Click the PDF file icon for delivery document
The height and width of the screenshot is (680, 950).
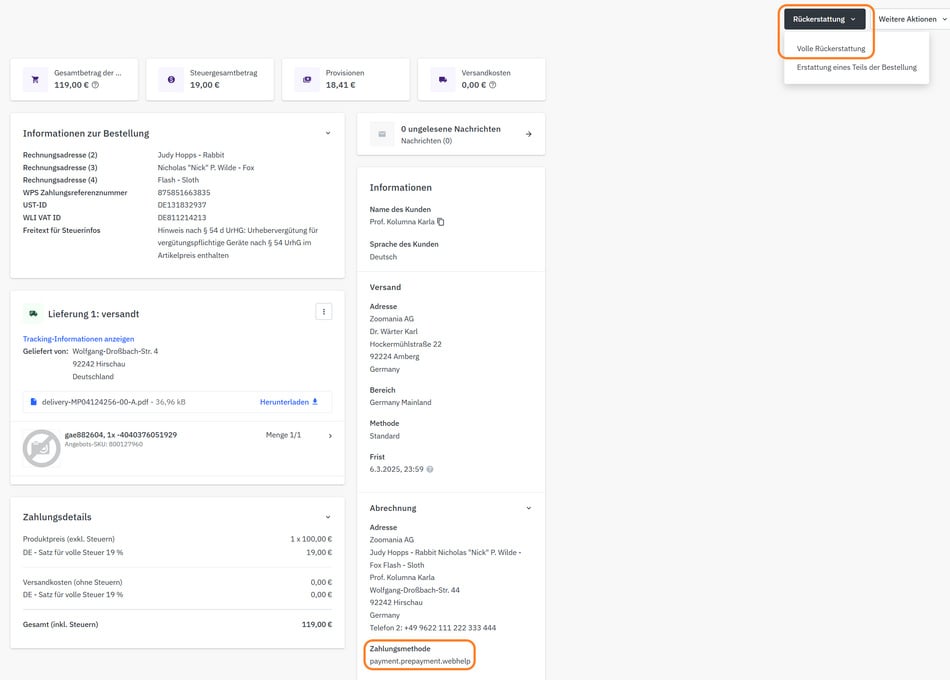(x=33, y=402)
